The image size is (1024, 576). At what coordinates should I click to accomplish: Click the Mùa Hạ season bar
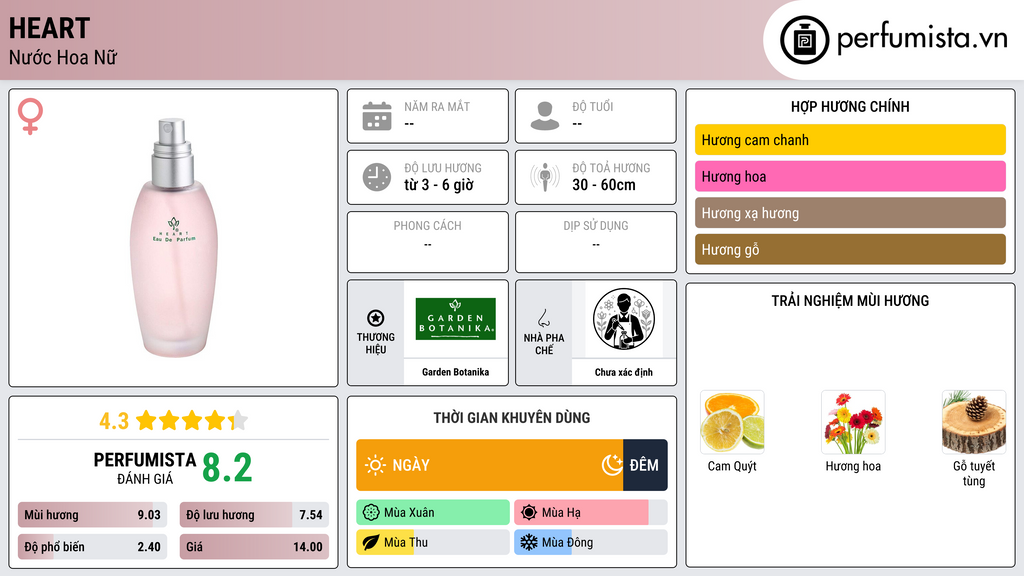click(x=591, y=513)
